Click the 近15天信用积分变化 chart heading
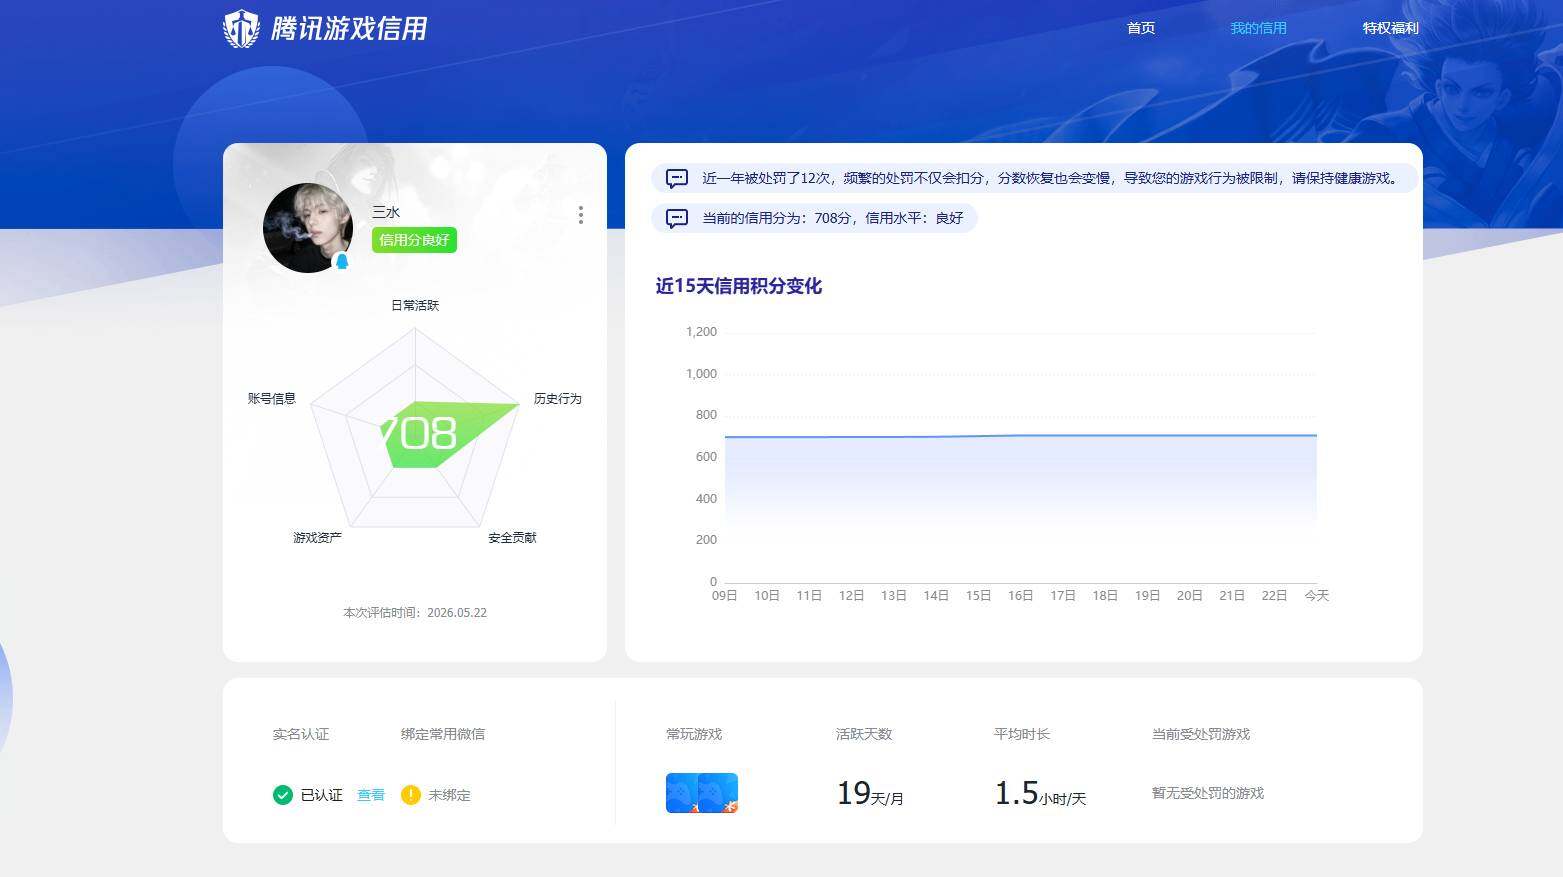 point(739,286)
